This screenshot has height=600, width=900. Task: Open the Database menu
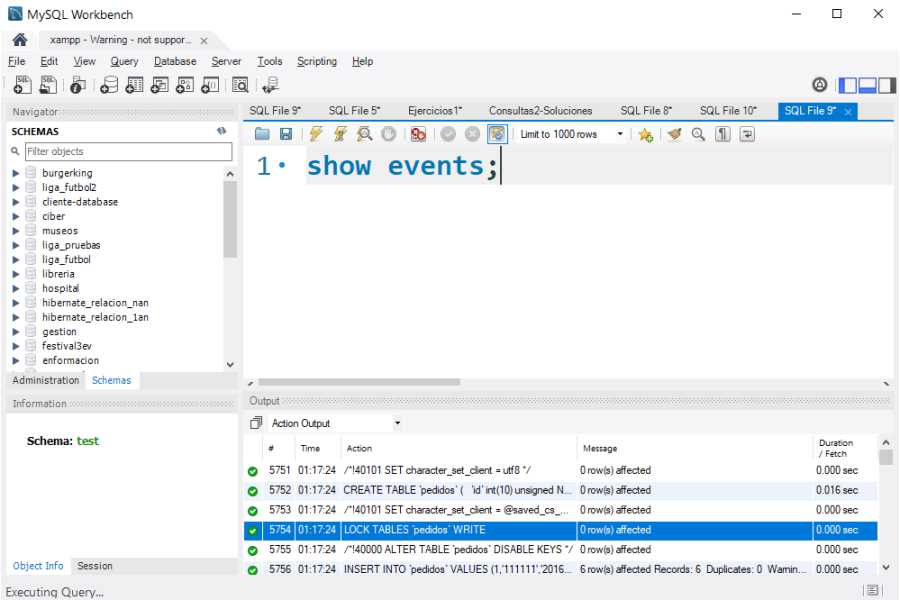175,61
